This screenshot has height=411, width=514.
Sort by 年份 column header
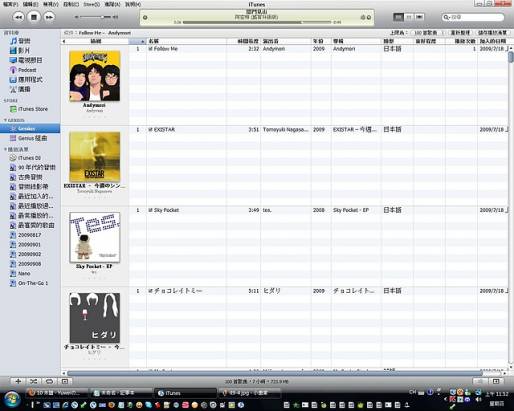click(321, 41)
